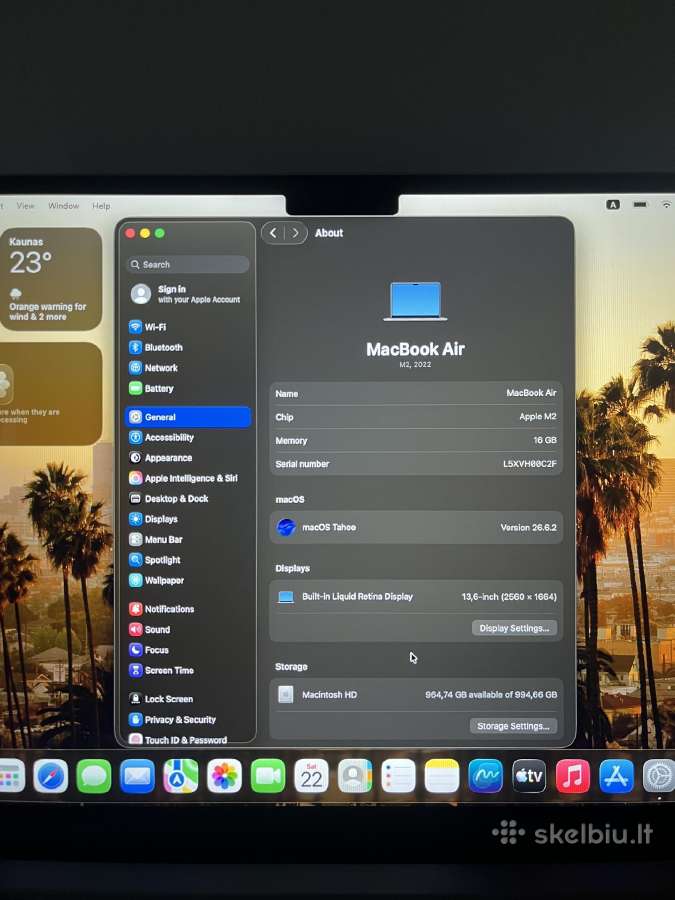Click the Chip Apple M2 value
Viewport: 675px width, 900px height.
point(538,417)
